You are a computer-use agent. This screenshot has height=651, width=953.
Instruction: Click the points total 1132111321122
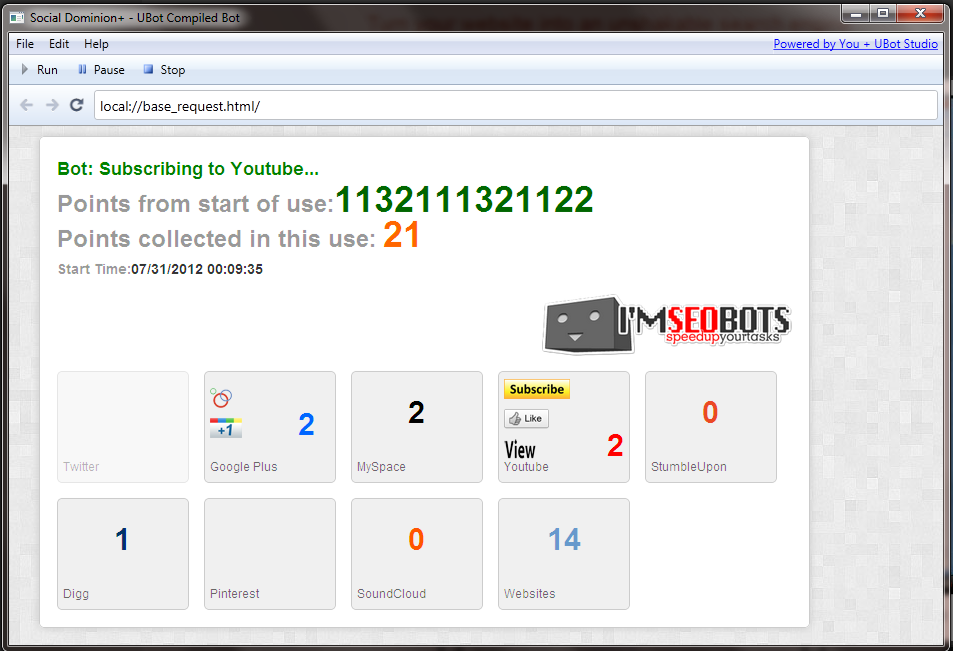[x=464, y=200]
